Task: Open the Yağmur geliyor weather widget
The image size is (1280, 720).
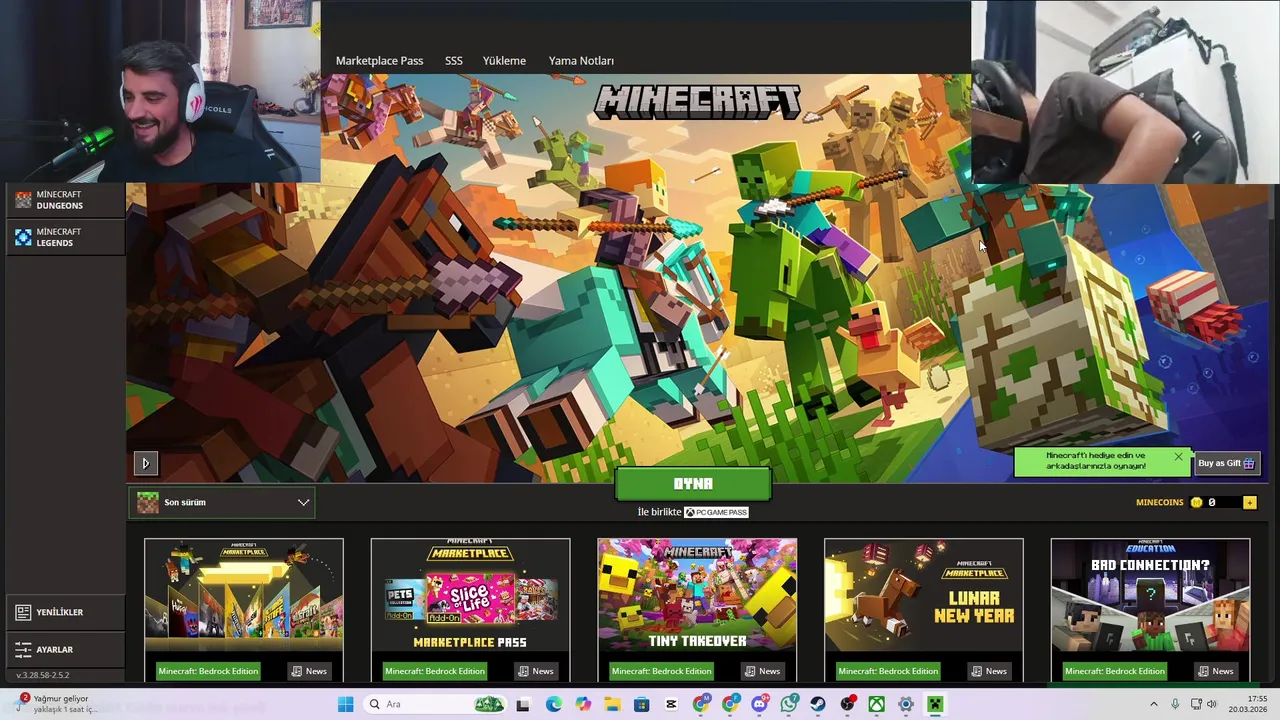Action: (x=58, y=704)
